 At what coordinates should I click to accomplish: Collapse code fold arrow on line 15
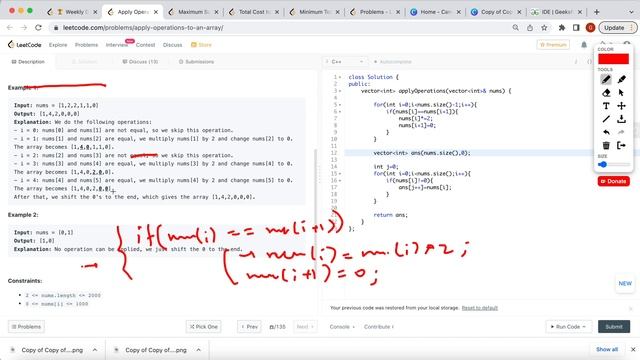340,173
